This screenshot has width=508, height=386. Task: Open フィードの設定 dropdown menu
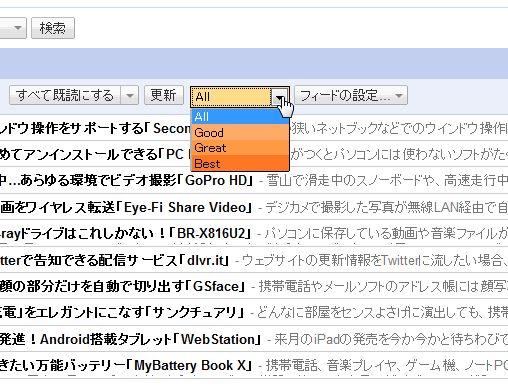point(351,95)
